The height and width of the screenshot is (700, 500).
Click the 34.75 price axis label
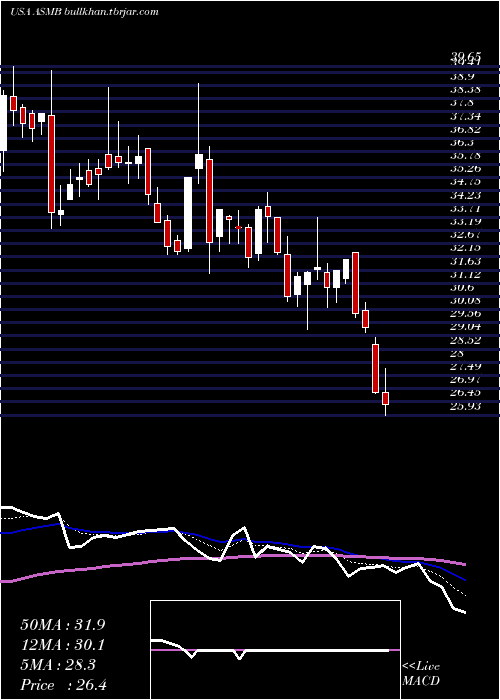[x=465, y=181]
